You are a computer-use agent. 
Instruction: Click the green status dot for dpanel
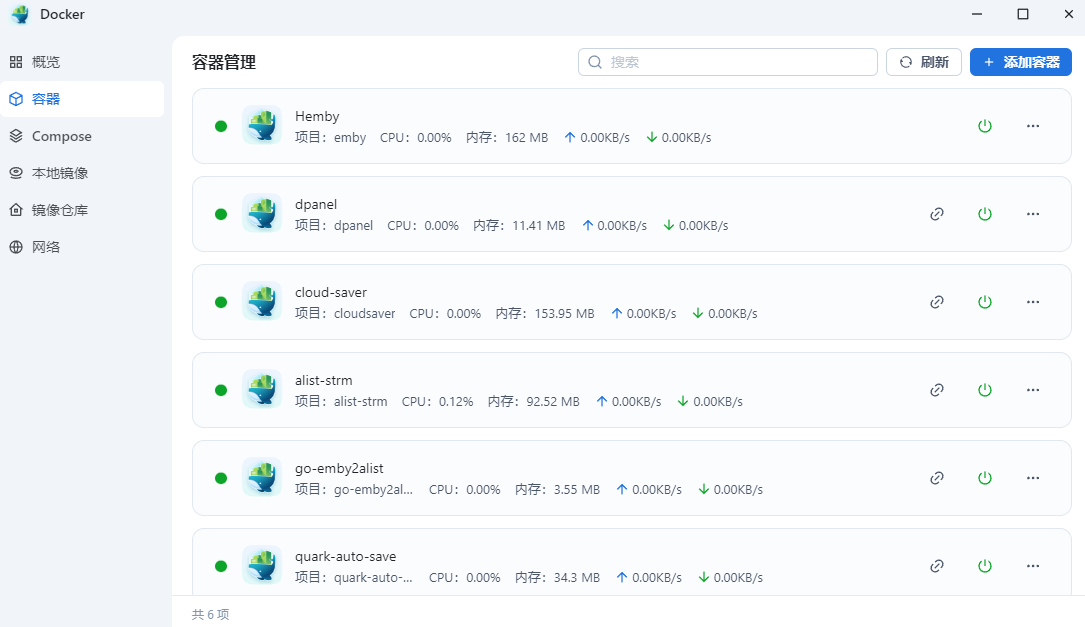221,214
